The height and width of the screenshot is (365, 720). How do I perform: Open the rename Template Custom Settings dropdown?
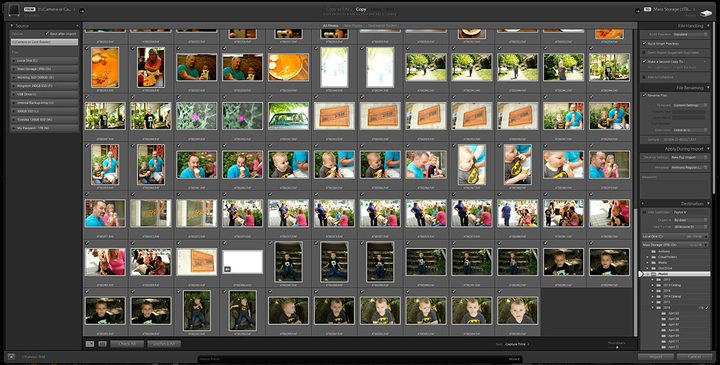(691, 105)
